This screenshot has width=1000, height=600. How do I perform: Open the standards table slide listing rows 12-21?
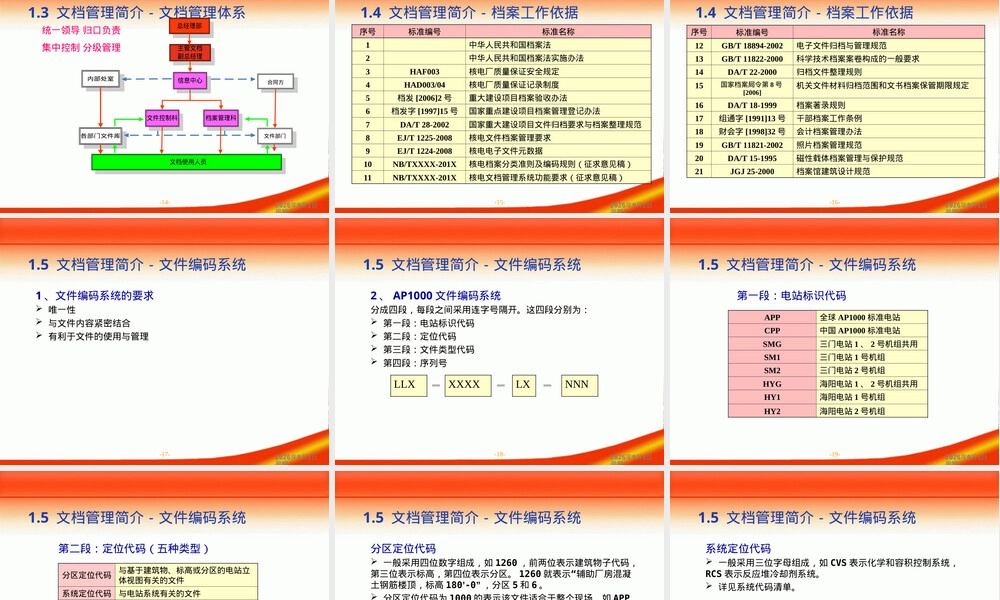(834, 105)
